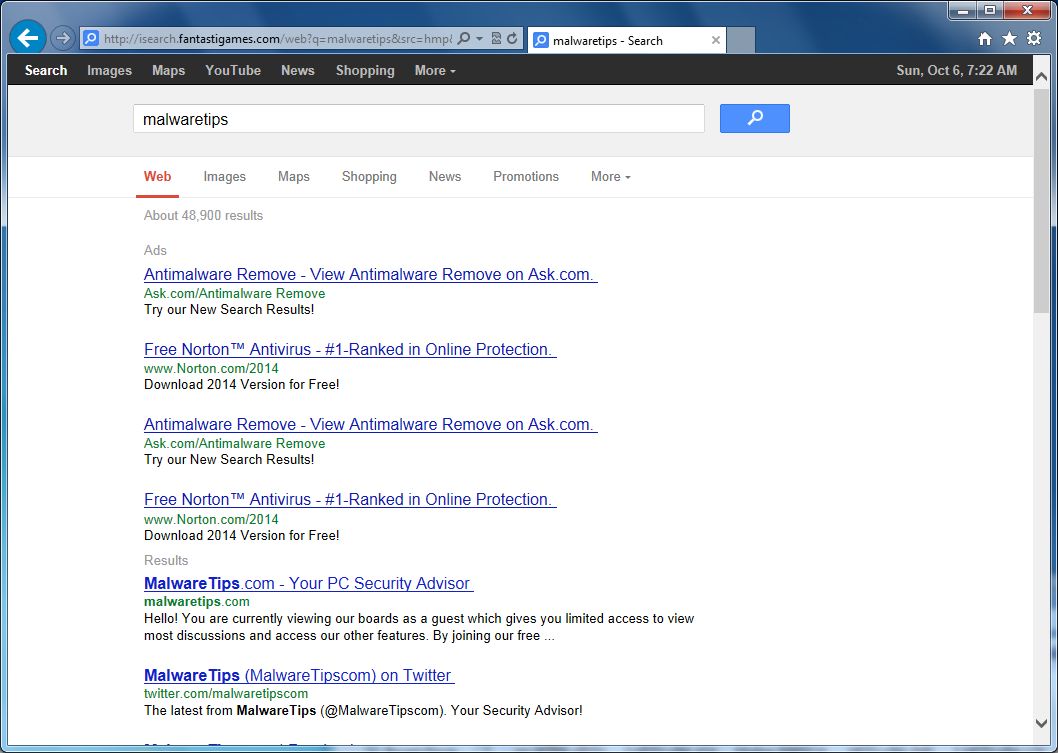Open MalwareTips on Twitter result link
The width and height of the screenshot is (1058, 753).
point(299,675)
